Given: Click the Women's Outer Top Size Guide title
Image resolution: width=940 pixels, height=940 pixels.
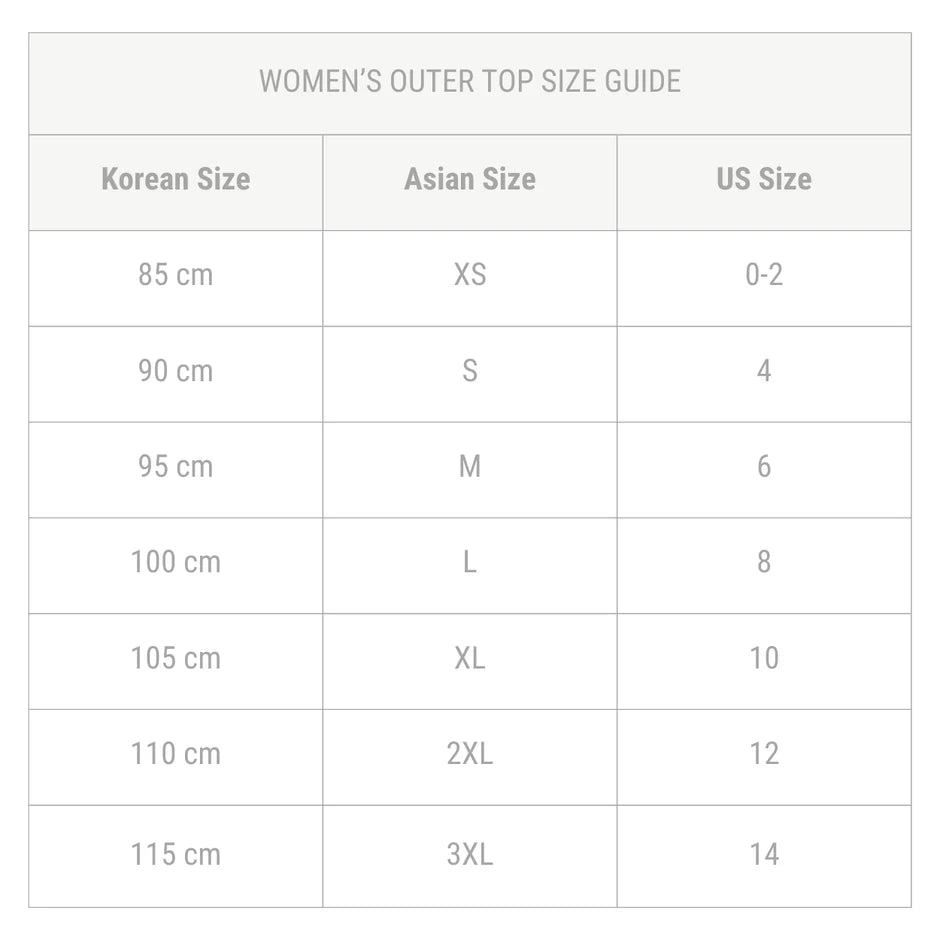Looking at the screenshot, I should pos(470,81).
